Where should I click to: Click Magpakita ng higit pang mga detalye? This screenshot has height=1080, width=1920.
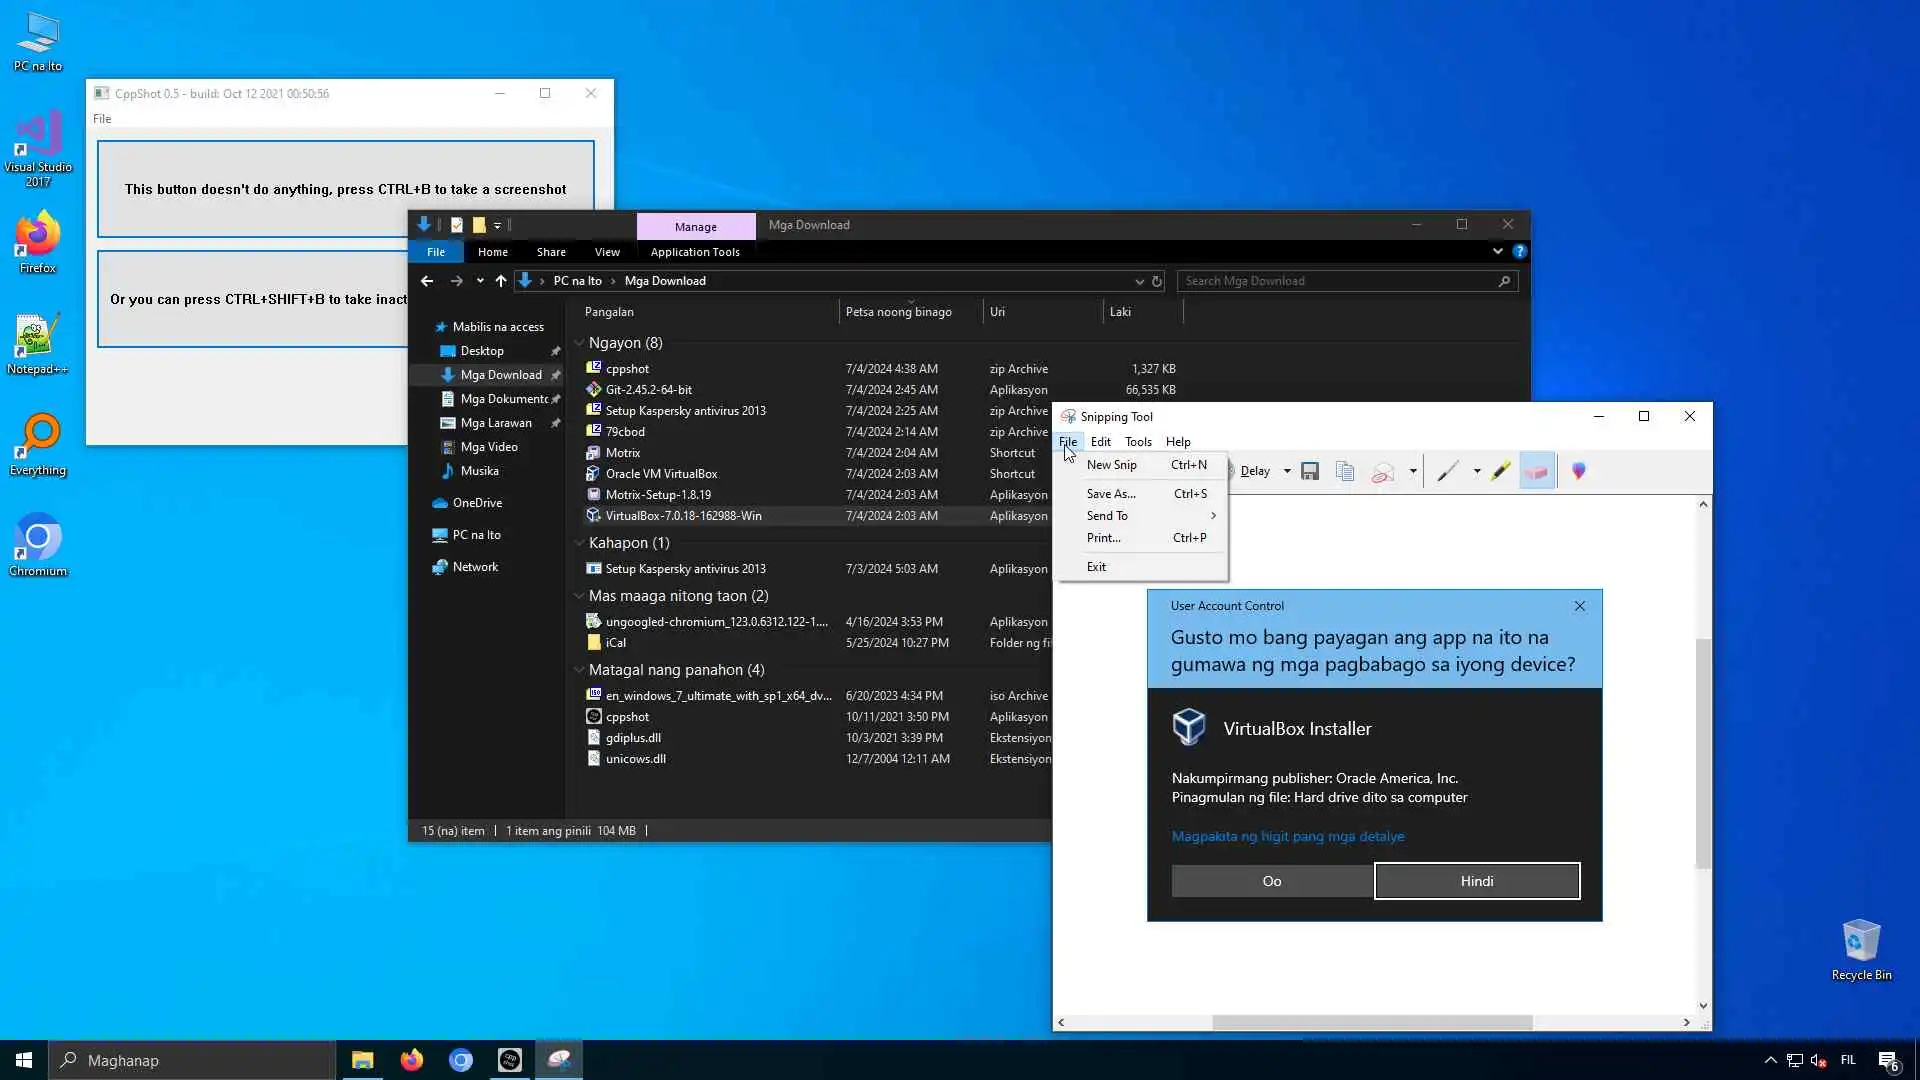(1288, 837)
